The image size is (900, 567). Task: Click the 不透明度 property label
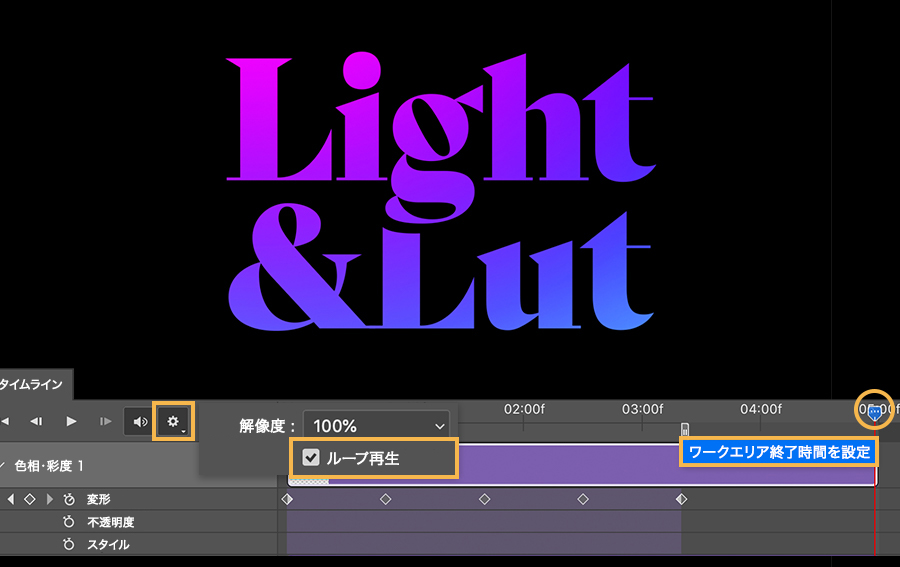(x=111, y=522)
